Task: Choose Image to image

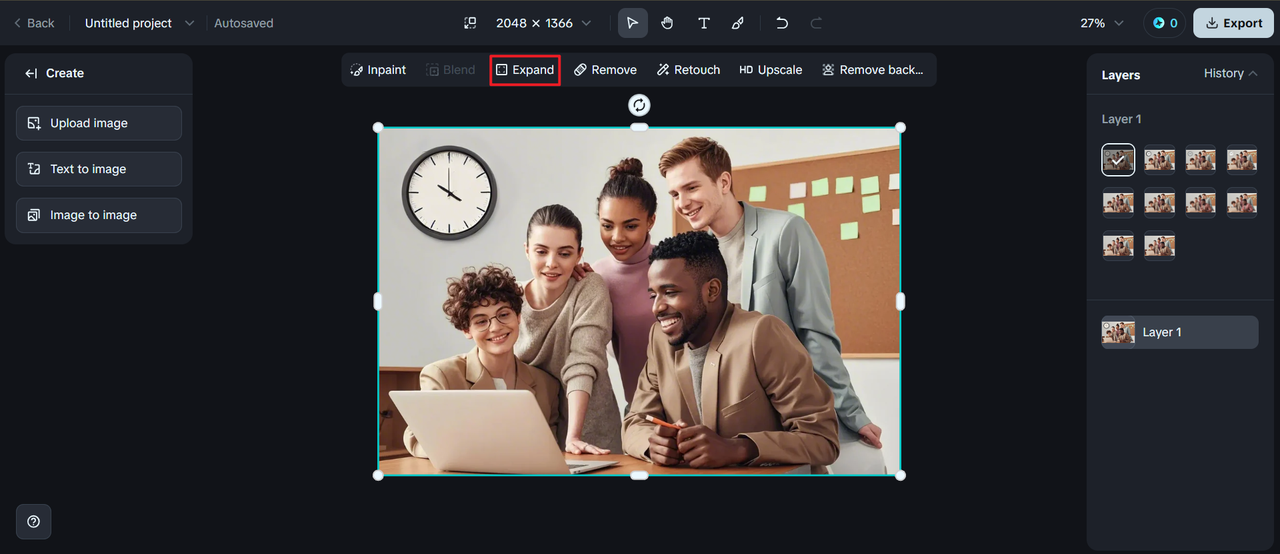Action: [x=99, y=215]
